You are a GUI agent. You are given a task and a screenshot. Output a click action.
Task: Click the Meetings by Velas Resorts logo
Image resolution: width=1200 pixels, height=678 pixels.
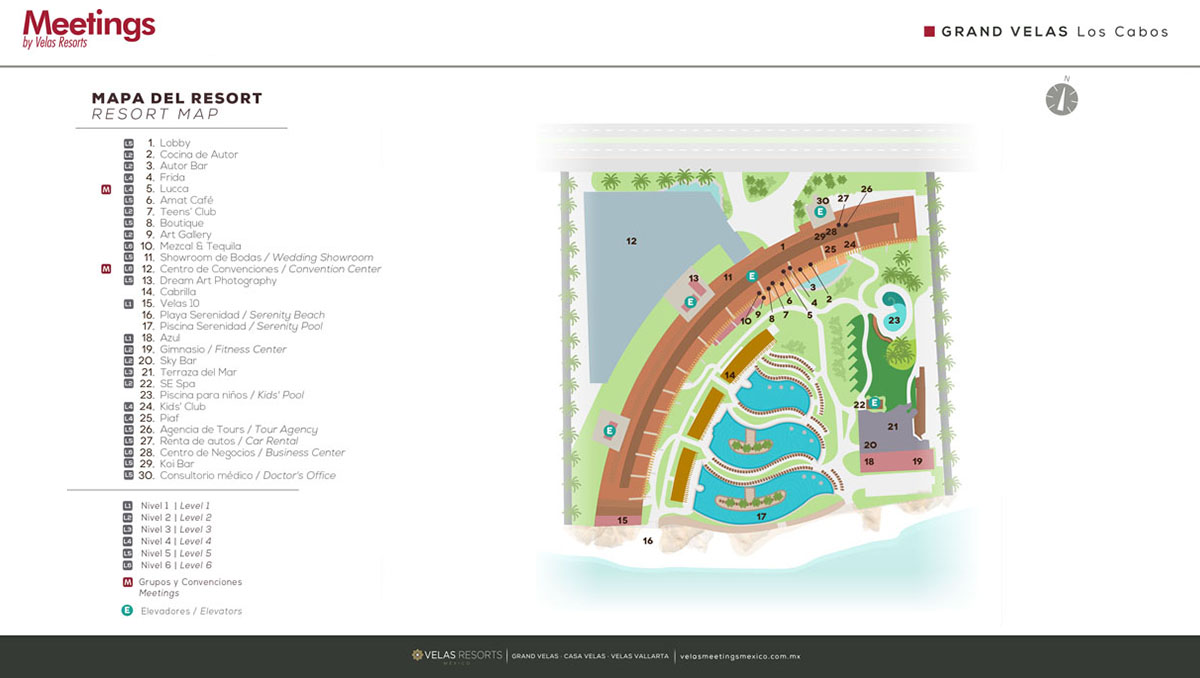[89, 29]
